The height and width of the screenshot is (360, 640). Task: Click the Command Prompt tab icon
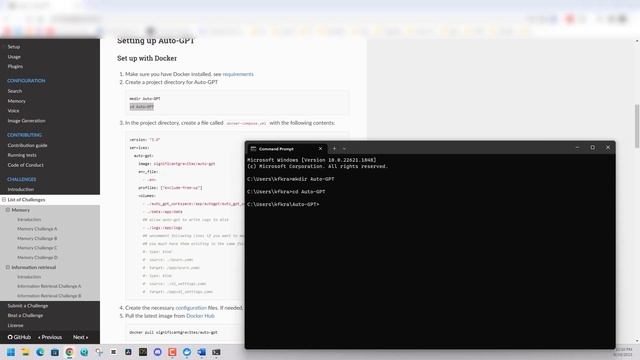[x=253, y=149]
